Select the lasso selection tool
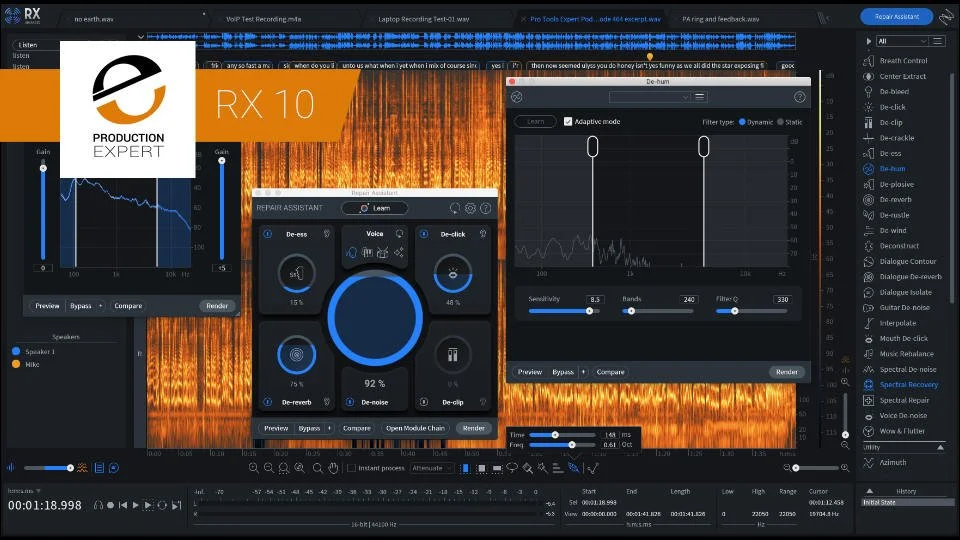This screenshot has height=540, width=960. [x=512, y=468]
